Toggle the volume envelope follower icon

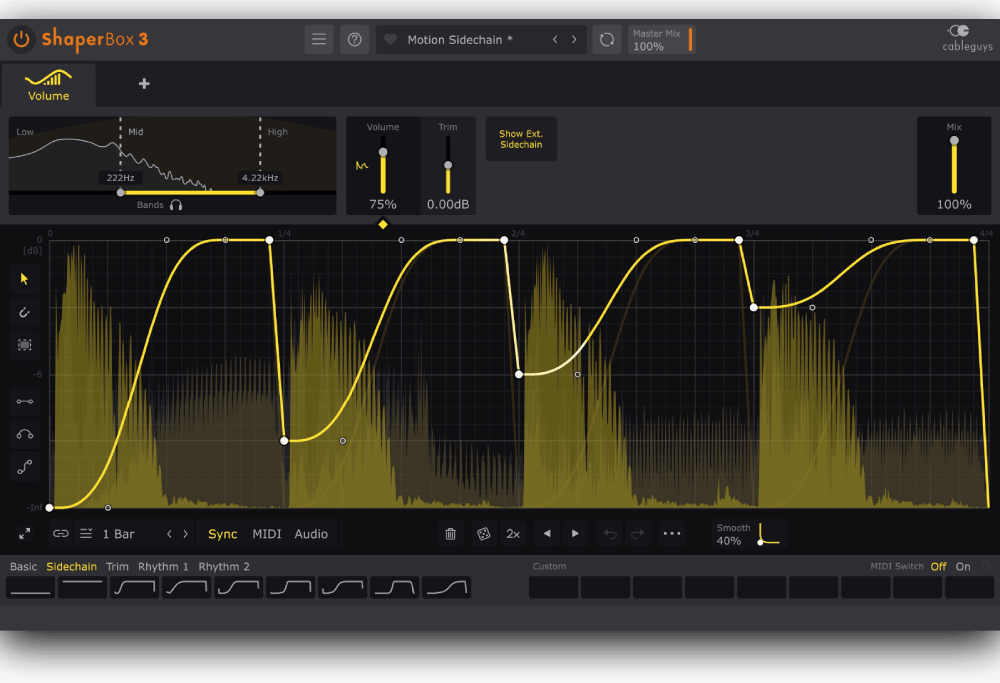pyautogui.click(x=362, y=166)
